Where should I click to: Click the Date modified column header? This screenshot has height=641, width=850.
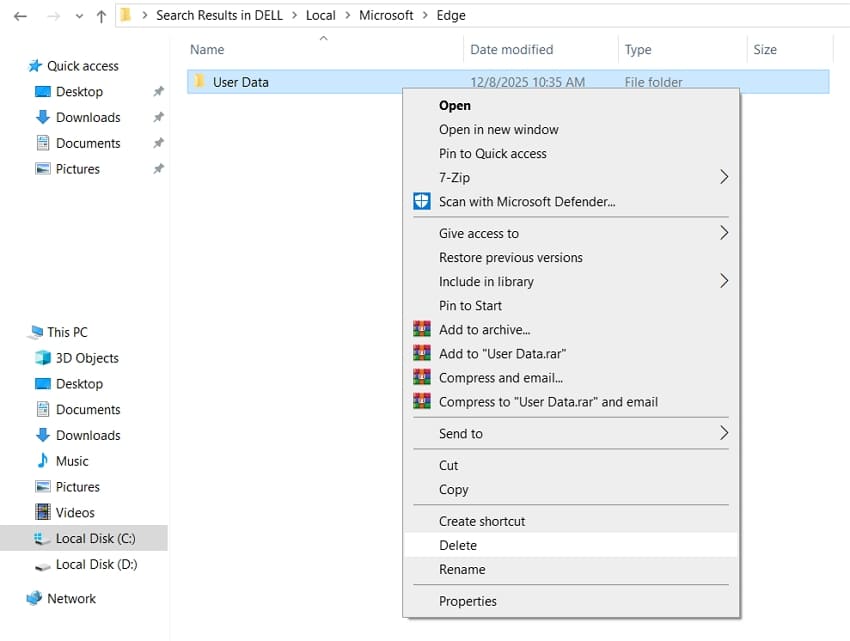pyautogui.click(x=511, y=49)
